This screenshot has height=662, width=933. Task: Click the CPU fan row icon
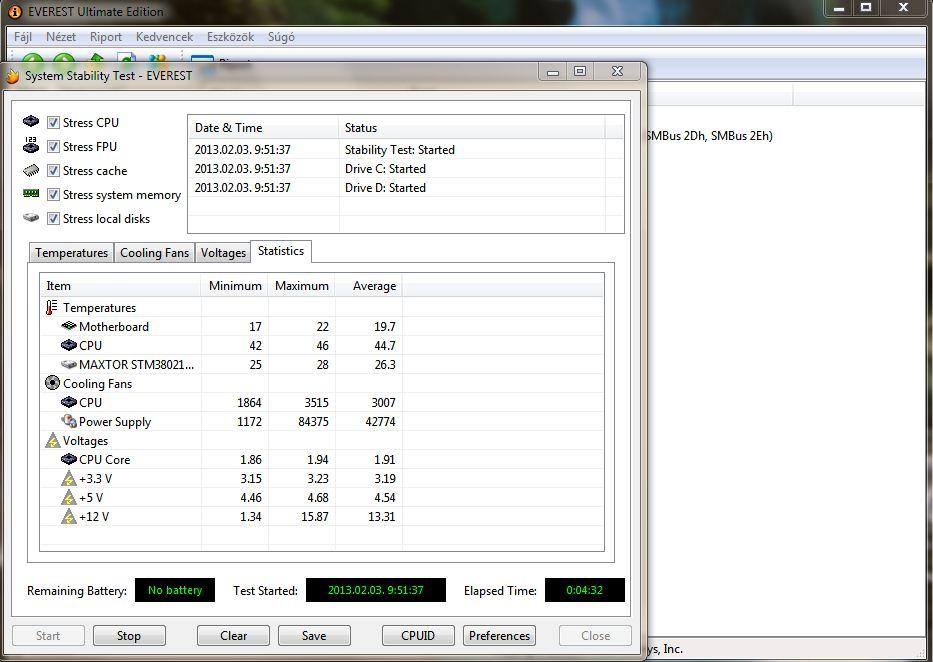tap(69, 402)
